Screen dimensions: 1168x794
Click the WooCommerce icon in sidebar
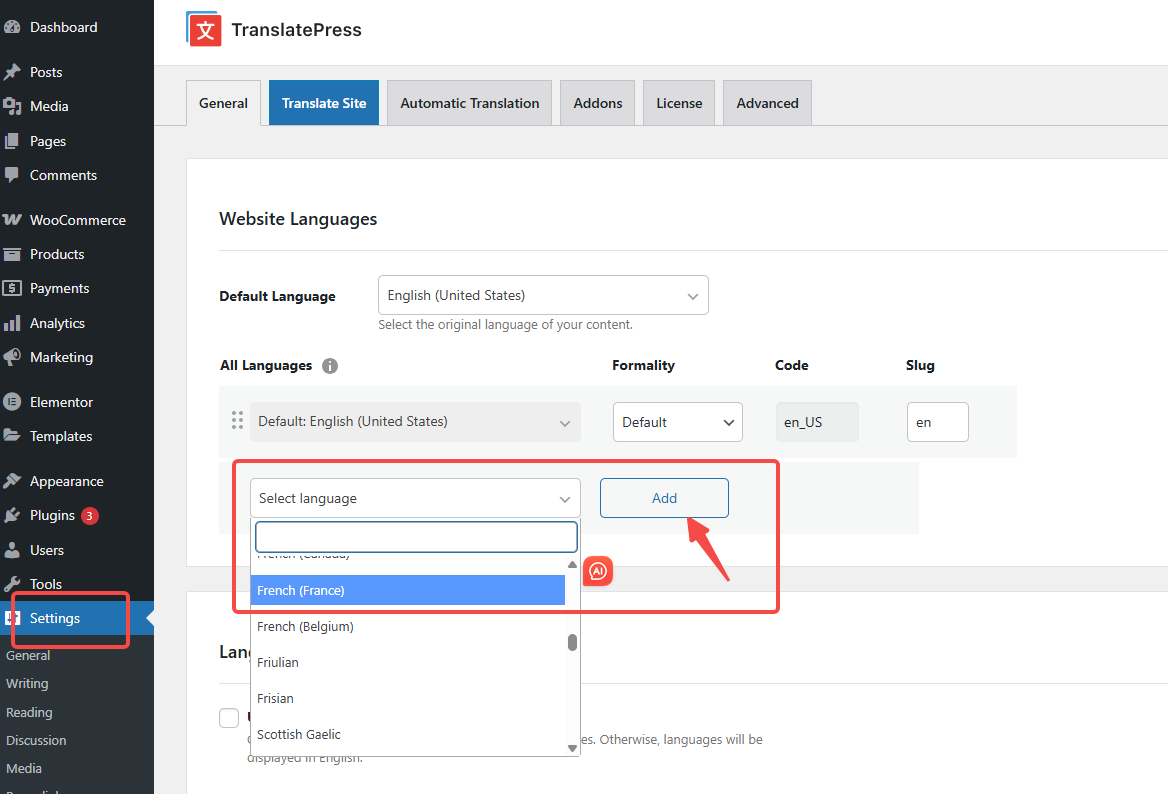[x=13, y=220]
